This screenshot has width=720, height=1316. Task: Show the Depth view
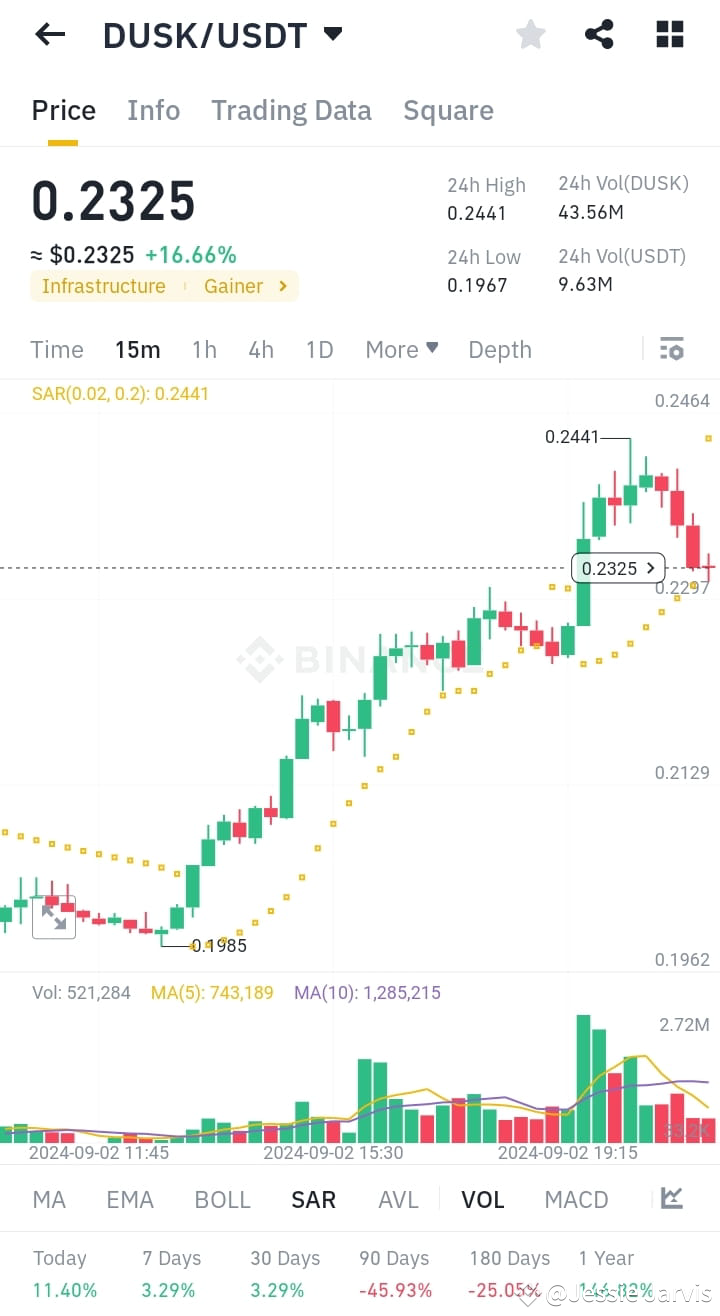point(499,349)
